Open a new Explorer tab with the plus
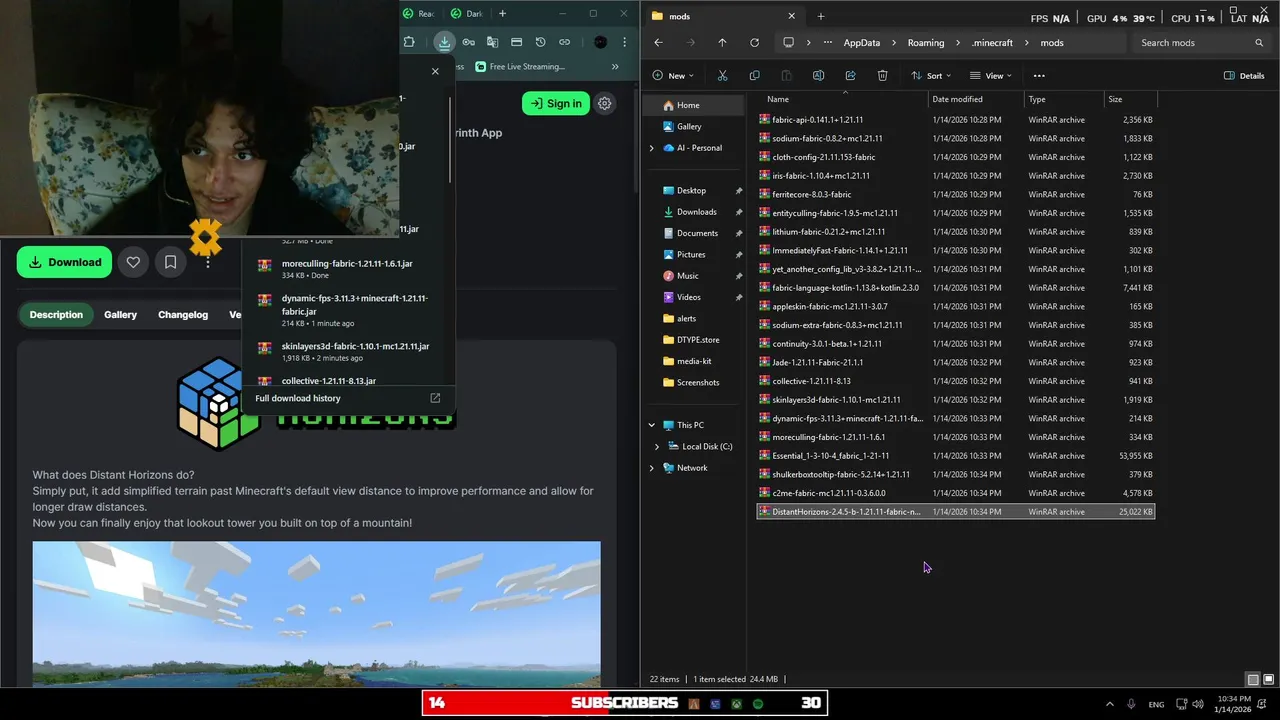1280x720 pixels. point(821,16)
